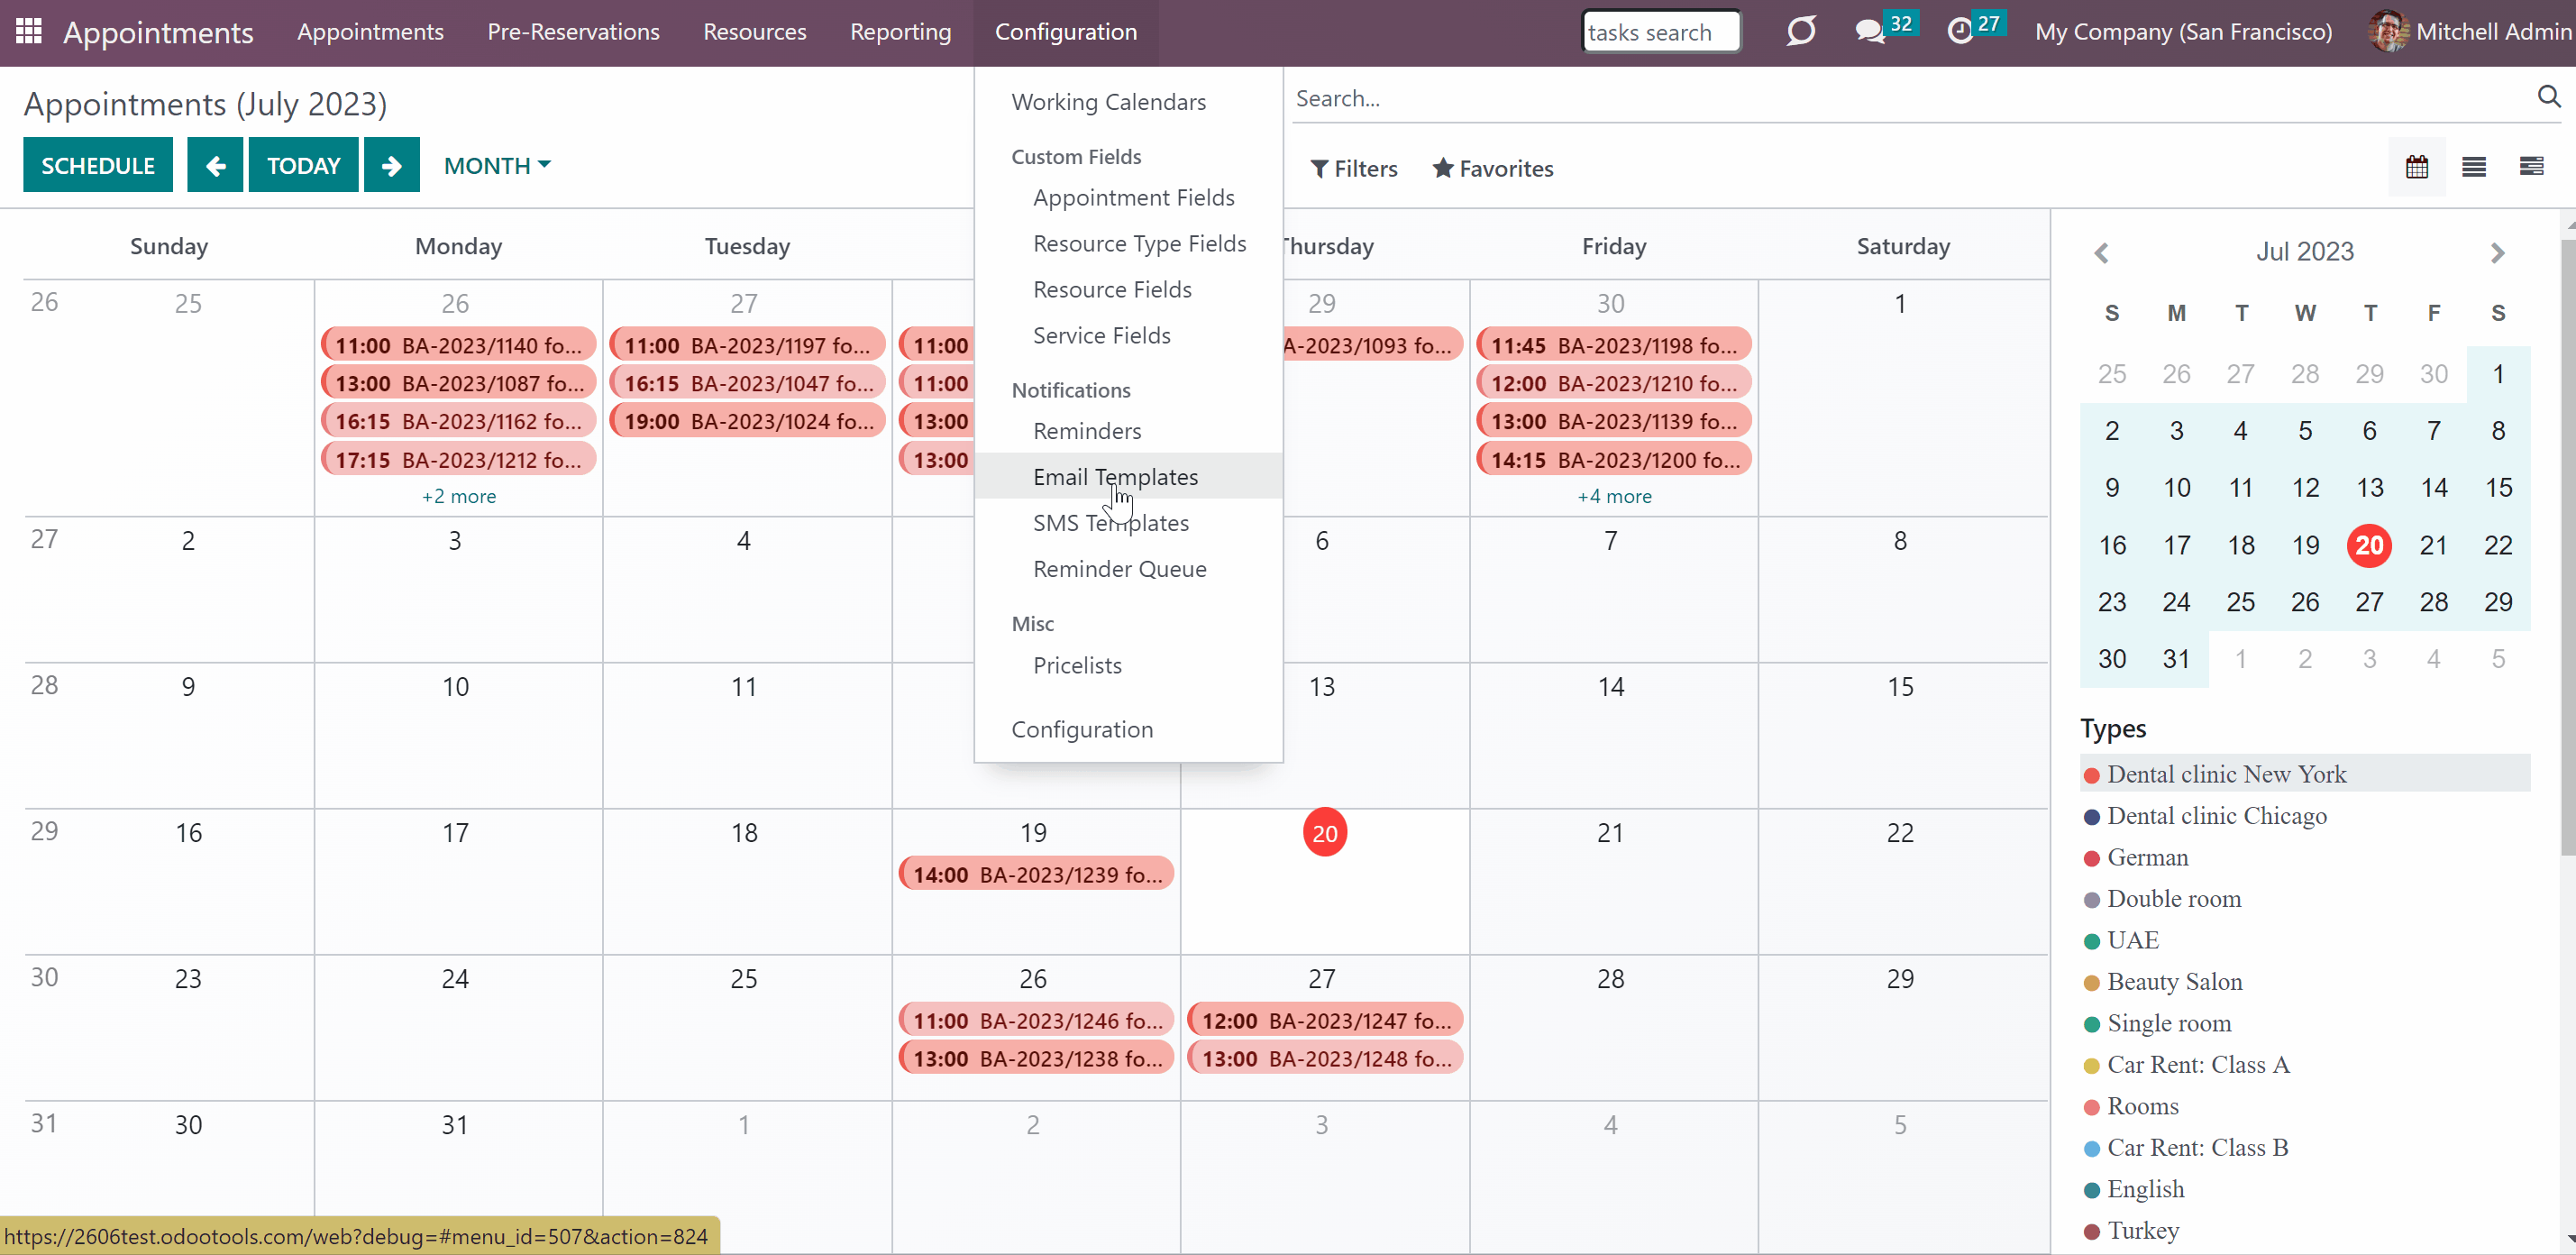Expand +4 more on Friday 30
The height and width of the screenshot is (1255, 2576).
click(1614, 496)
